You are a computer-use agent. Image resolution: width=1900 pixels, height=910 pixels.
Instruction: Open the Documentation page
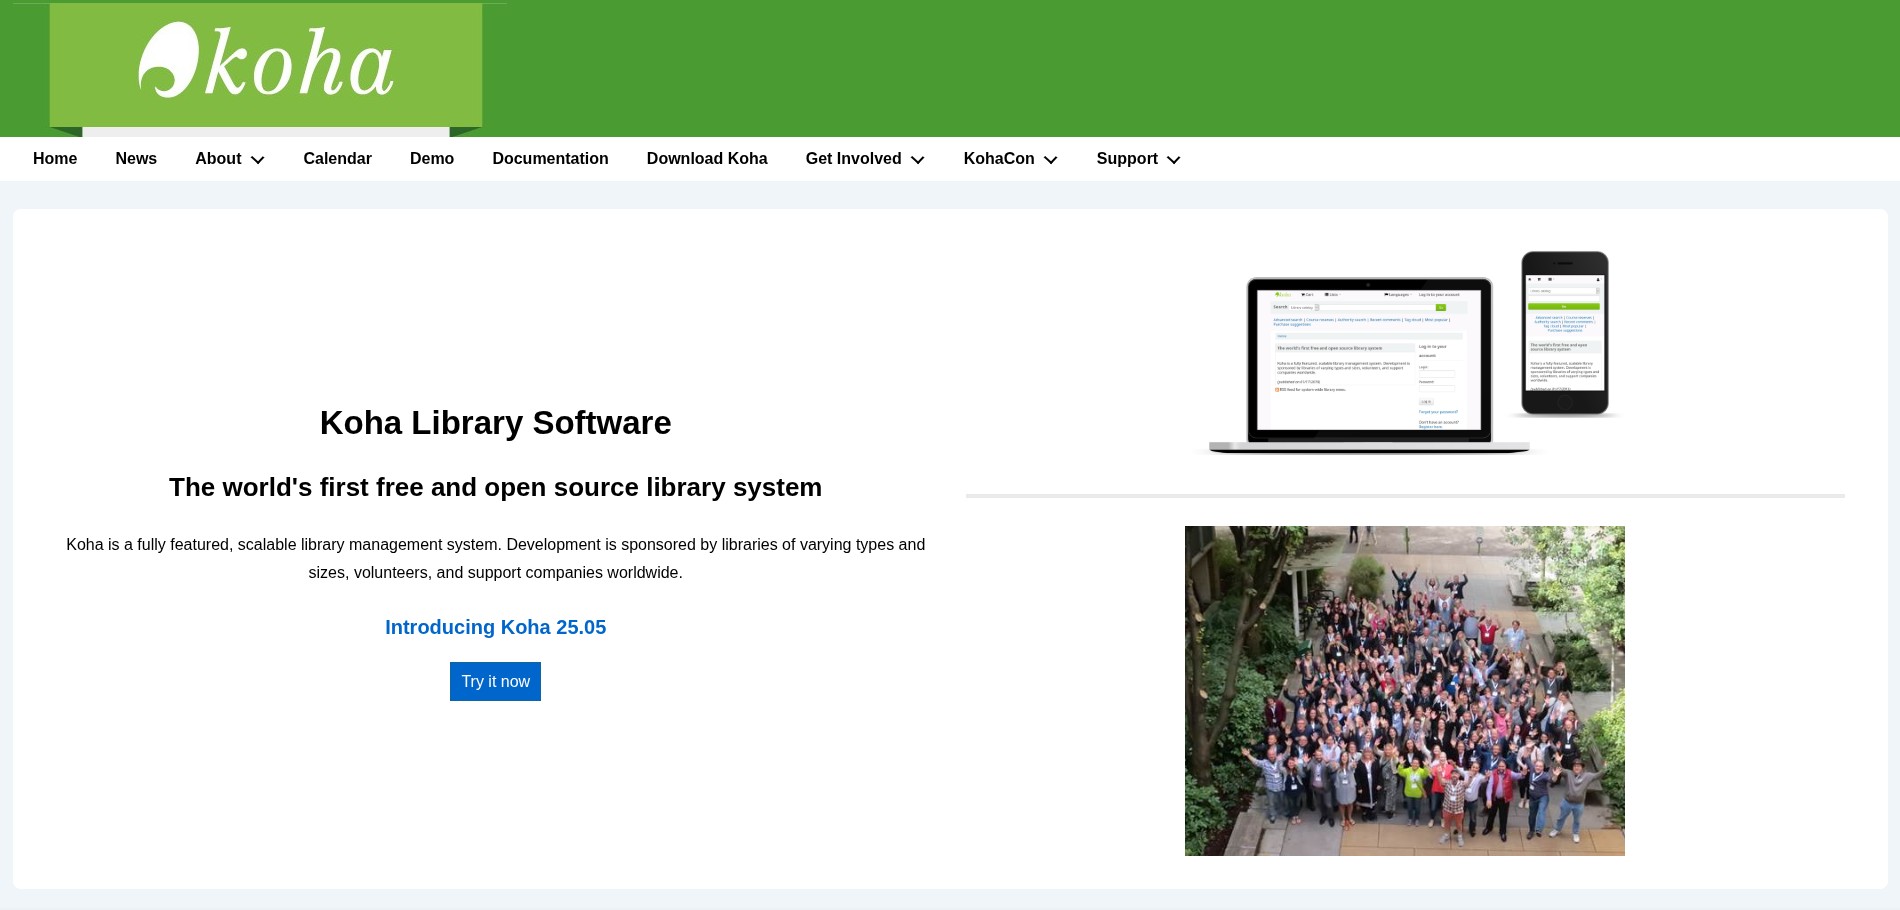[550, 159]
